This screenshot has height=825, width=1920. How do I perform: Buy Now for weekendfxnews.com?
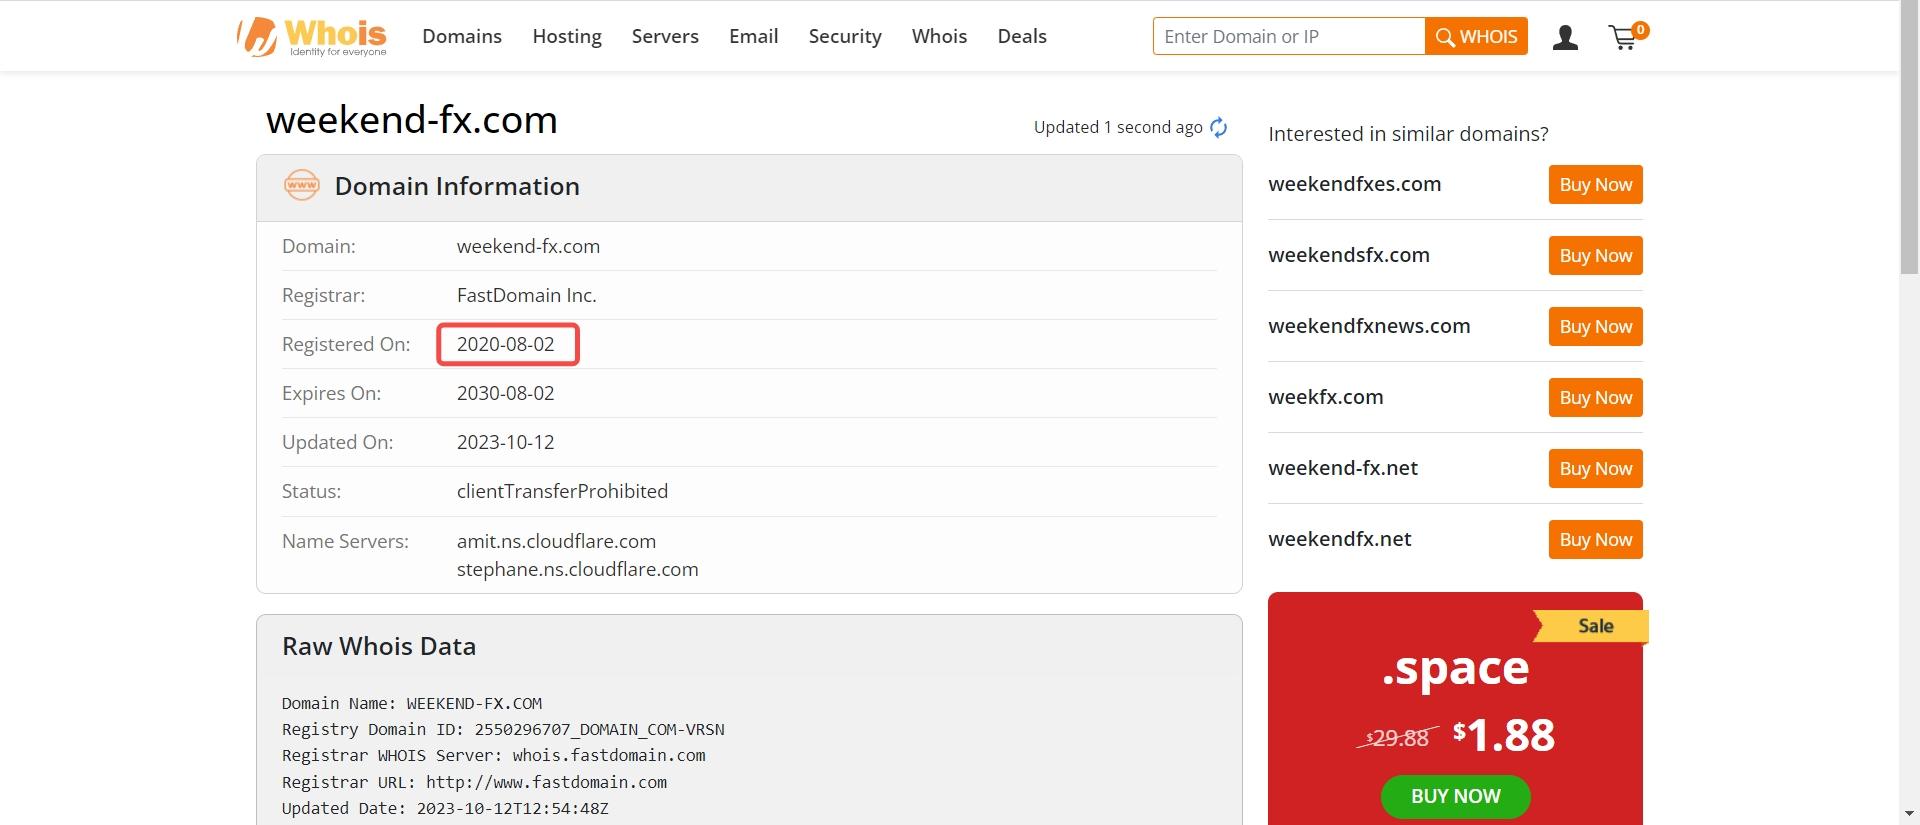1595,326
